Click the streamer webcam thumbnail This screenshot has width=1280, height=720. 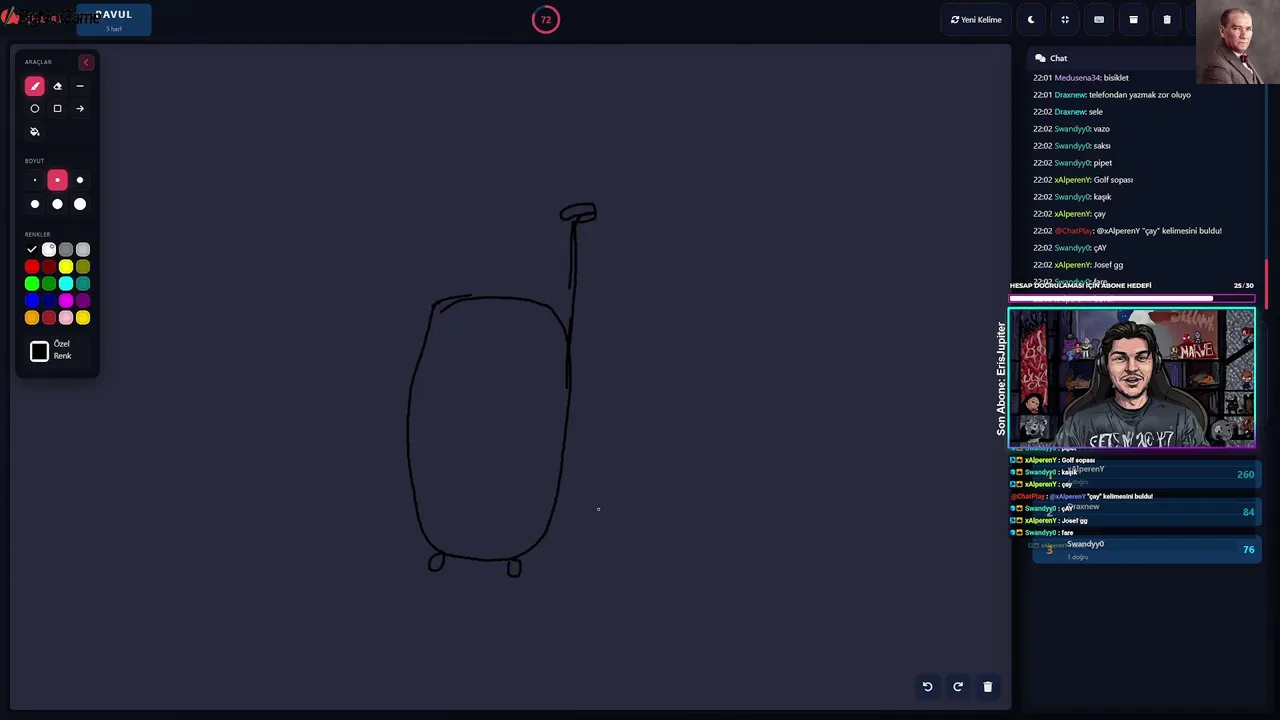tap(1131, 377)
